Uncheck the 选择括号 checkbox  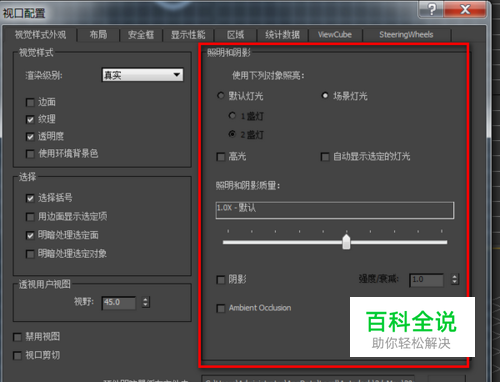(x=30, y=198)
